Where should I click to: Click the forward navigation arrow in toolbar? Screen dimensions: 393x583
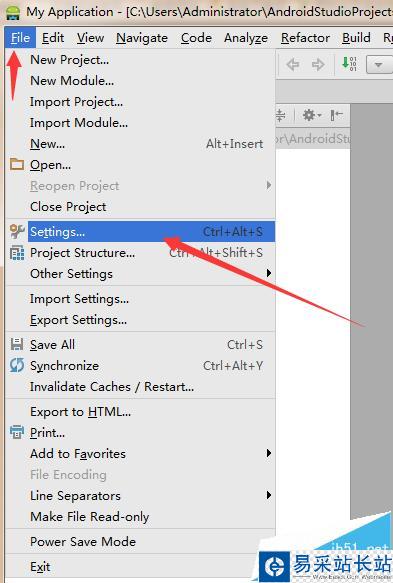click(318, 65)
